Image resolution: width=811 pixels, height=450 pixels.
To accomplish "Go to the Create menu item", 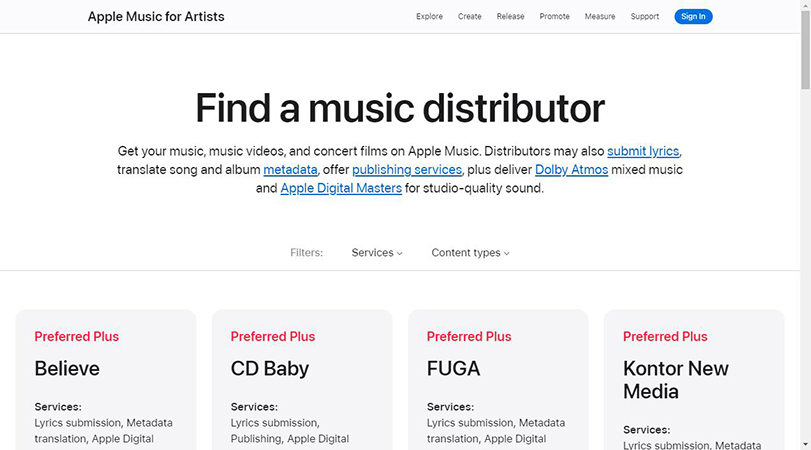I will (x=470, y=17).
